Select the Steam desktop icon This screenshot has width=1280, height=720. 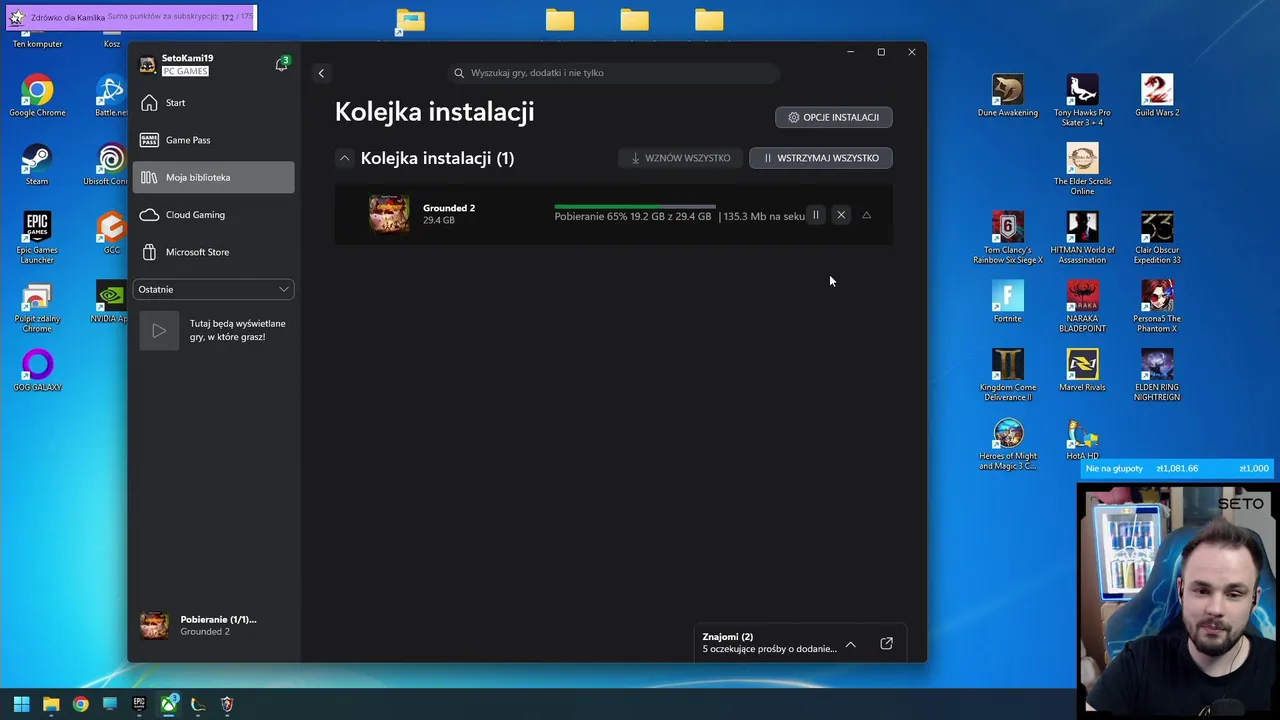click(37, 165)
